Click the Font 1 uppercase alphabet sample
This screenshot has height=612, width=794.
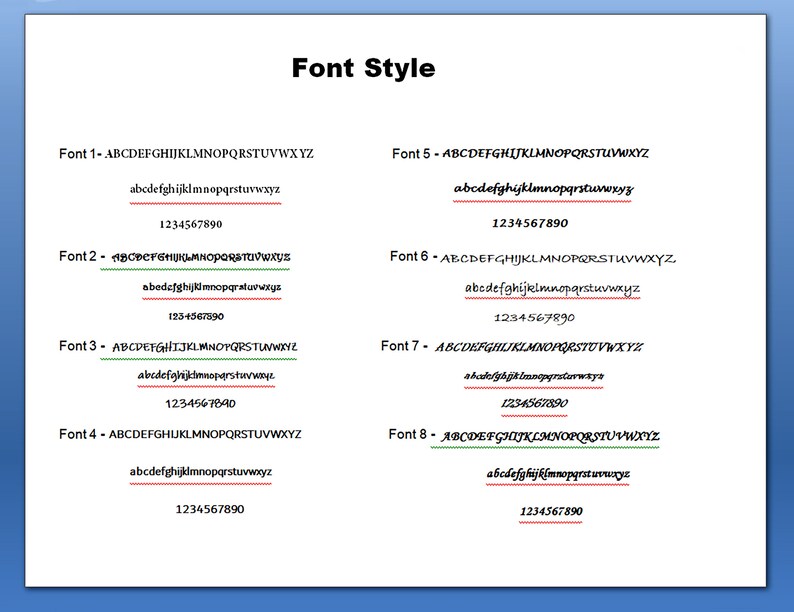[209, 153]
